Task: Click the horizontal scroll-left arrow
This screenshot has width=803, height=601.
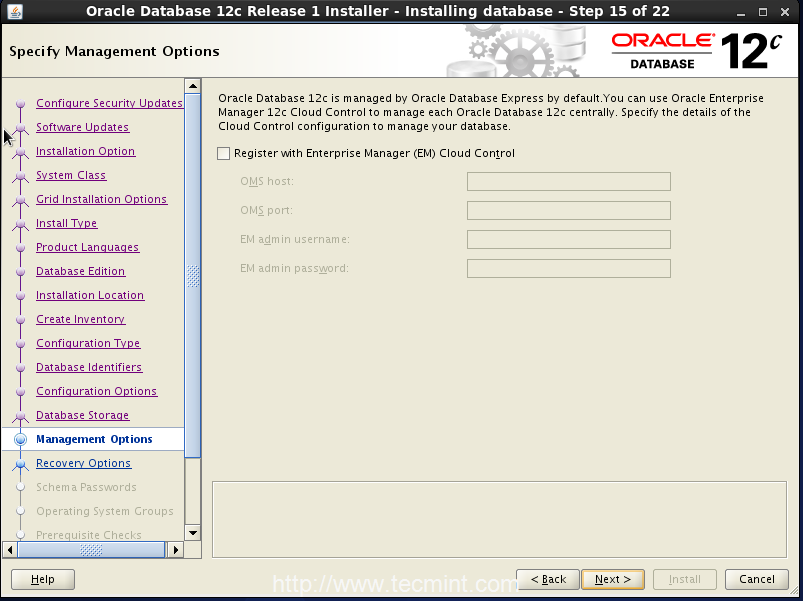Action: tap(10, 550)
